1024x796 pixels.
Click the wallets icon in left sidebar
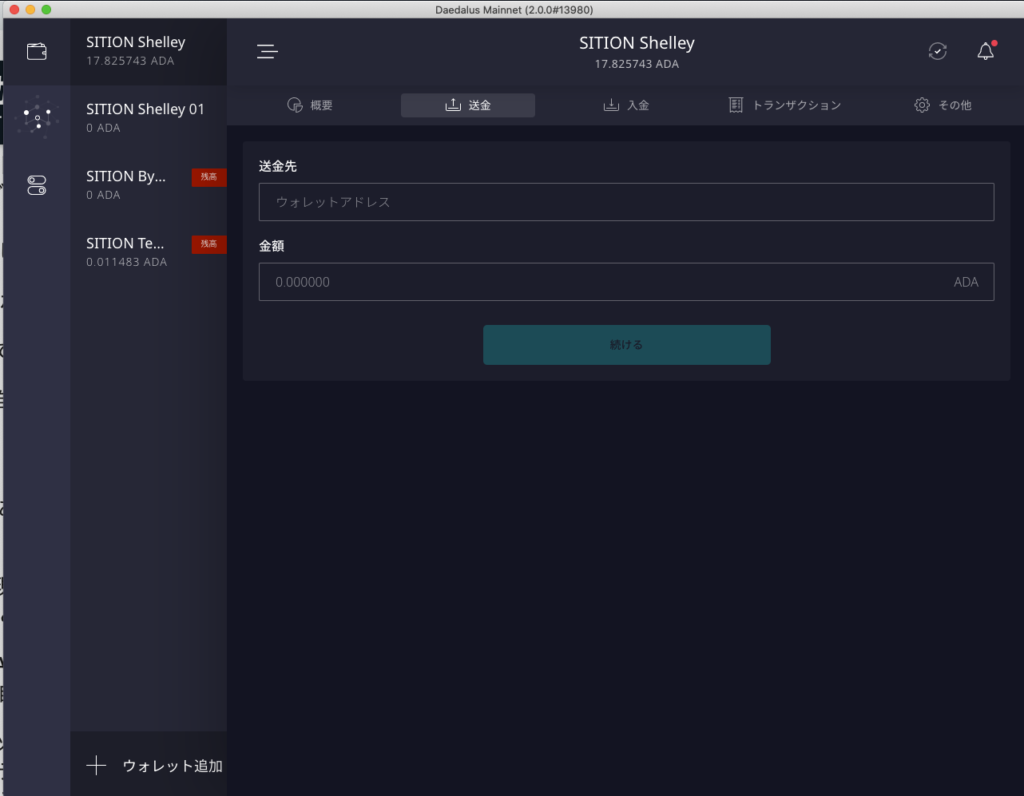pyautogui.click(x=37, y=52)
